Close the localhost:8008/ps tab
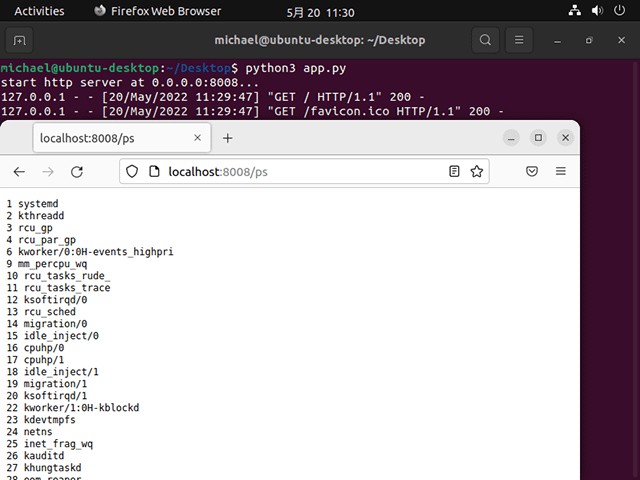 [x=196, y=138]
